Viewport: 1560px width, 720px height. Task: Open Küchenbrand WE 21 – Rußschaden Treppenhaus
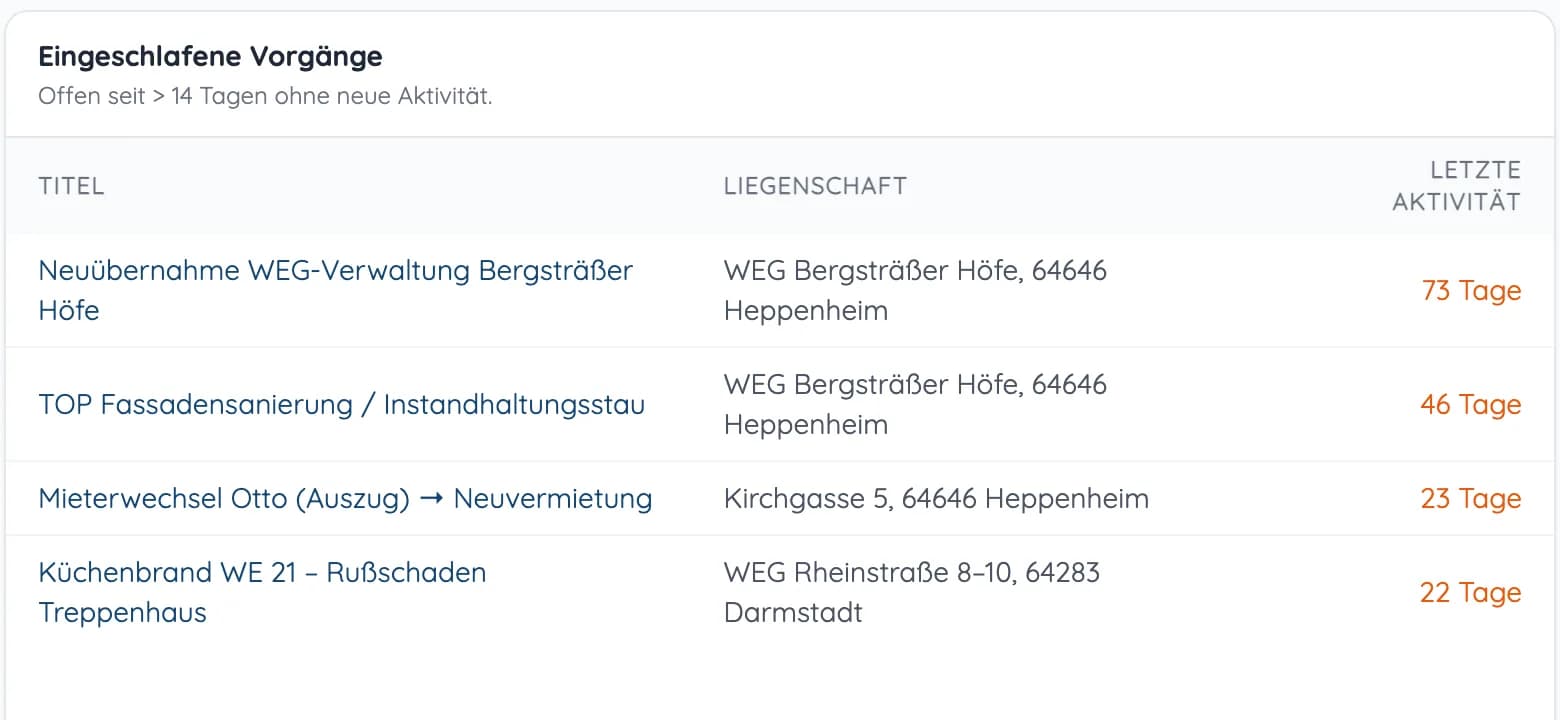[x=262, y=592]
